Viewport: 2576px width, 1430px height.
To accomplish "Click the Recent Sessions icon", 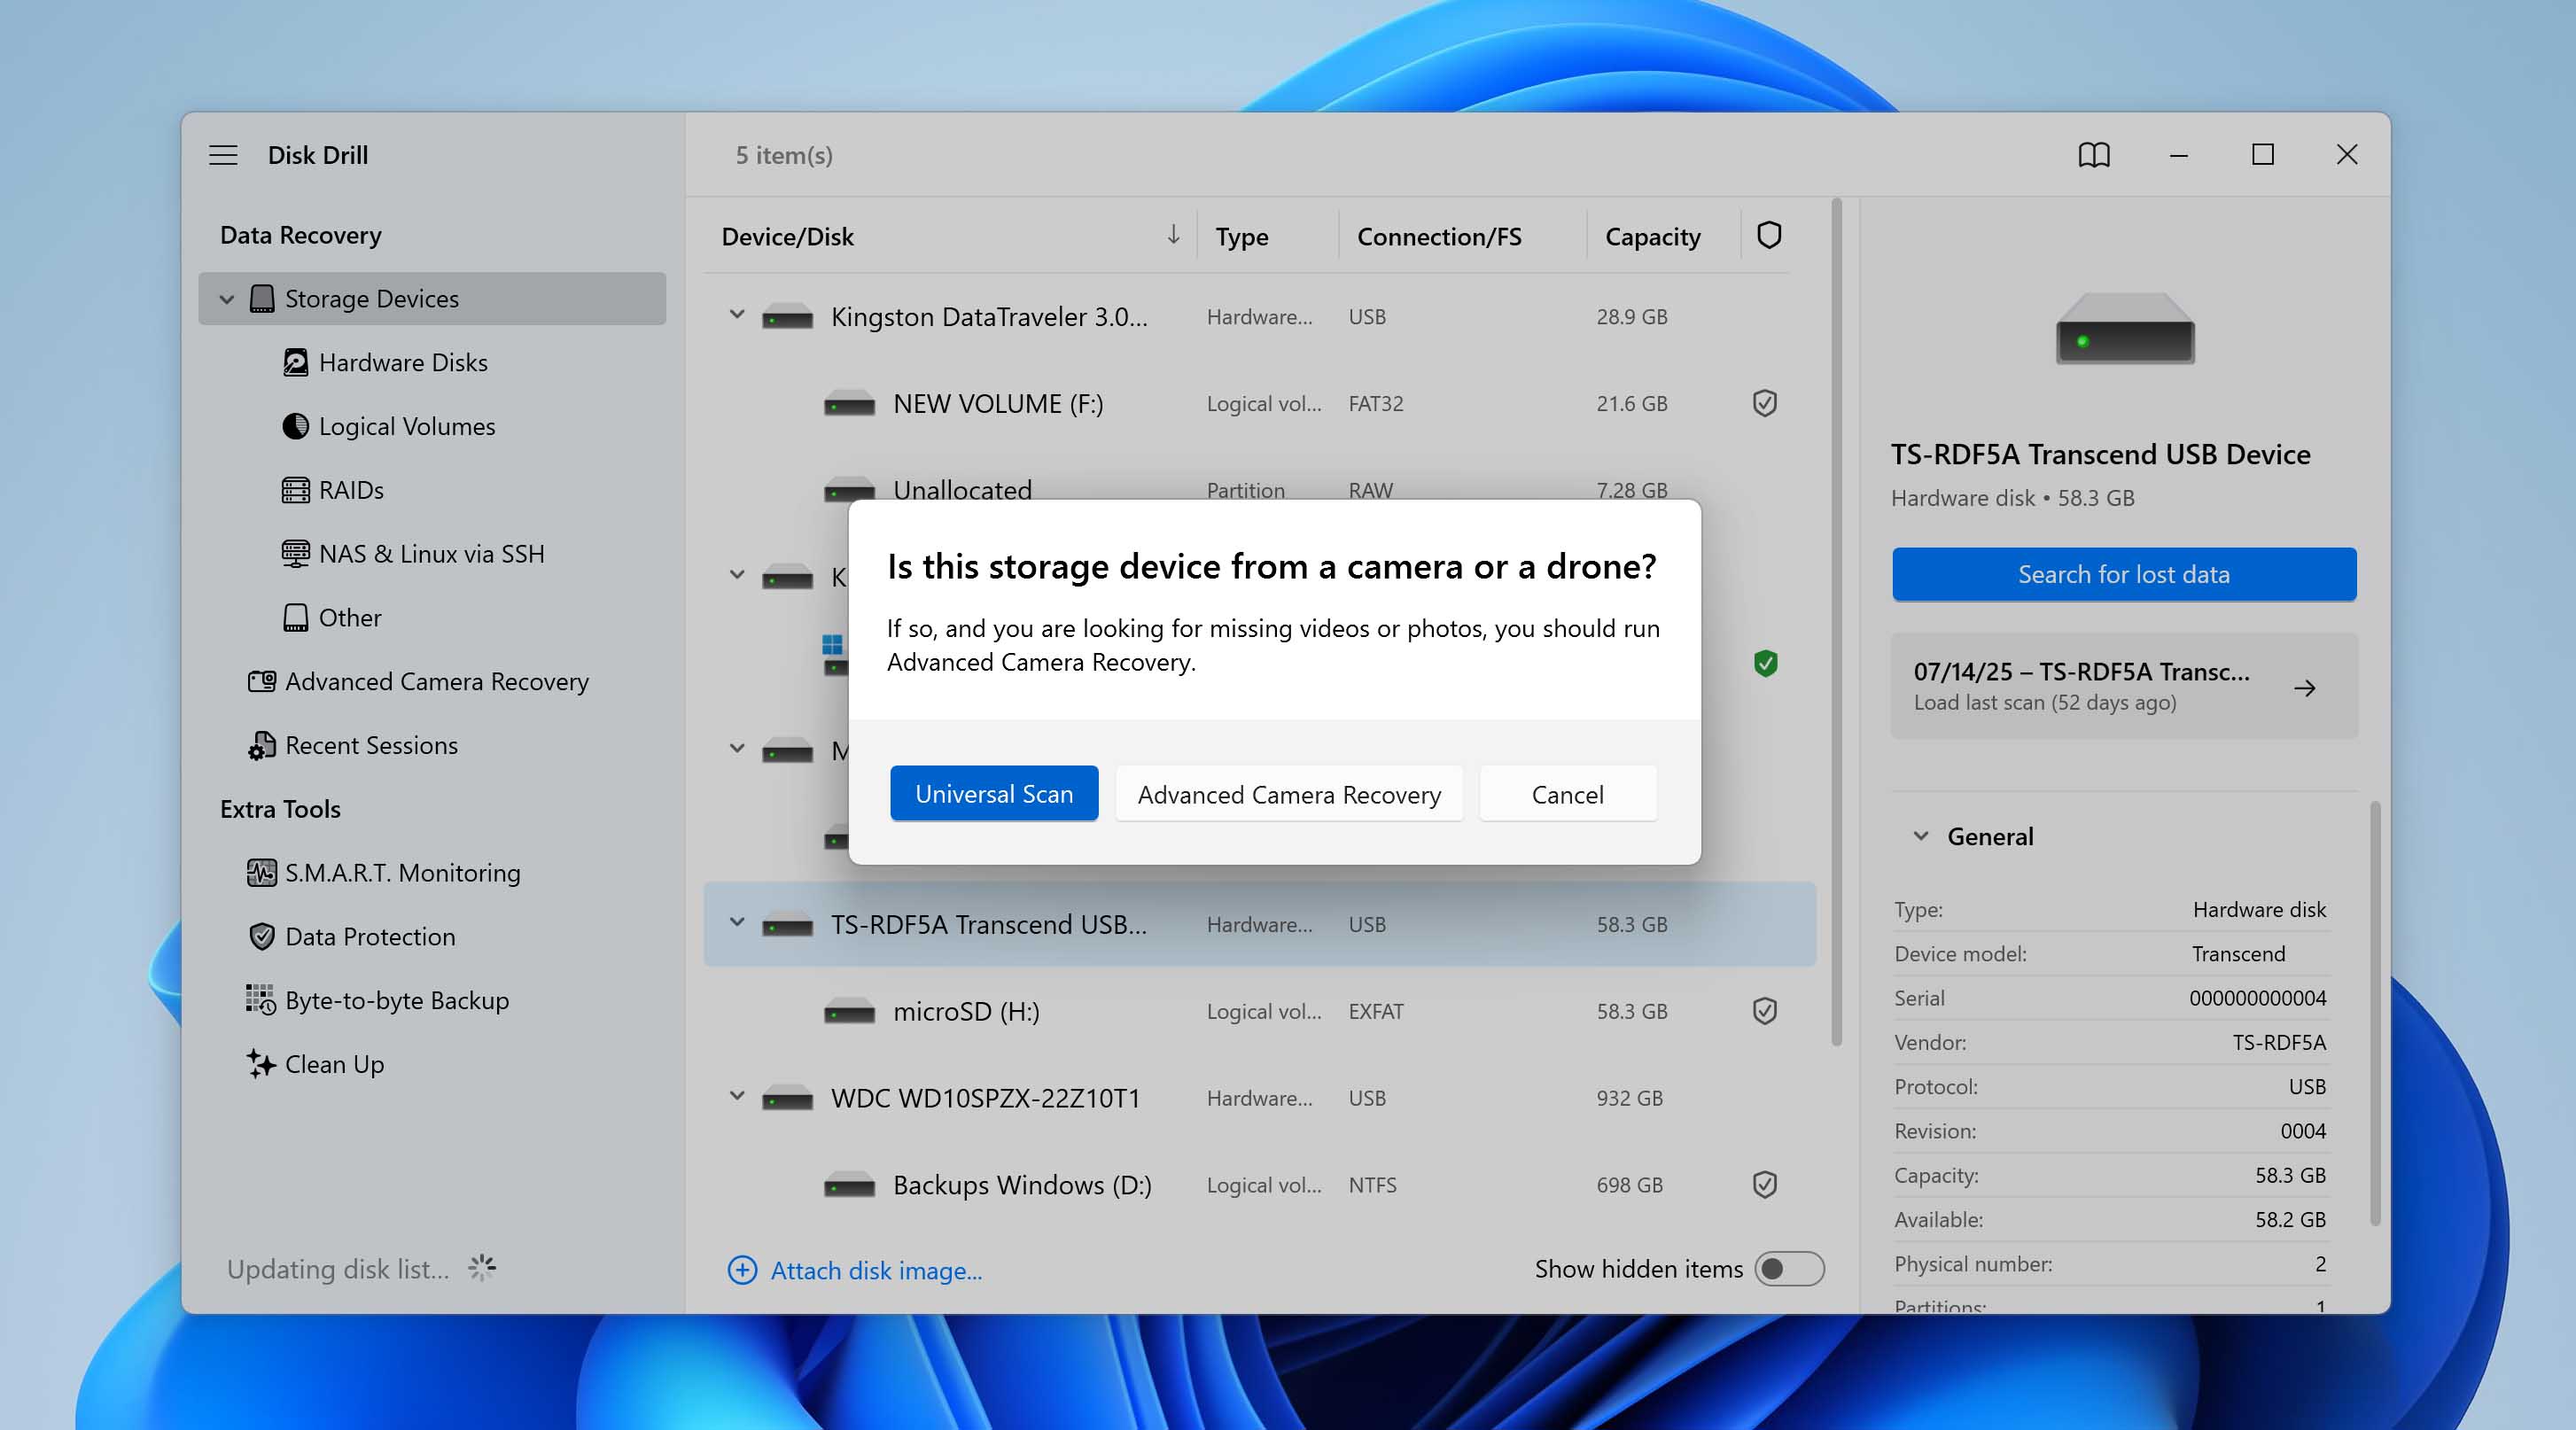I will coord(262,745).
